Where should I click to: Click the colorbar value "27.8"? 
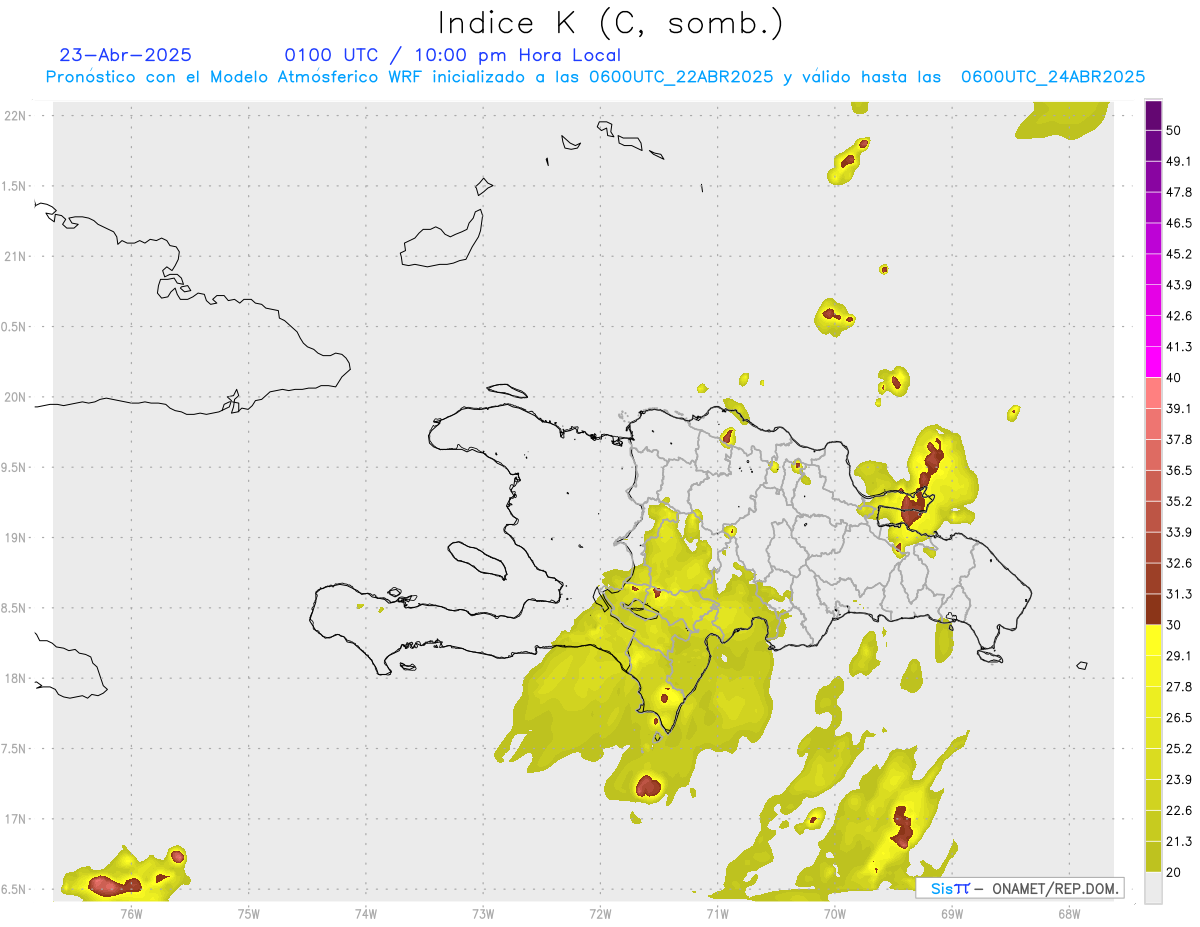click(x=1178, y=687)
